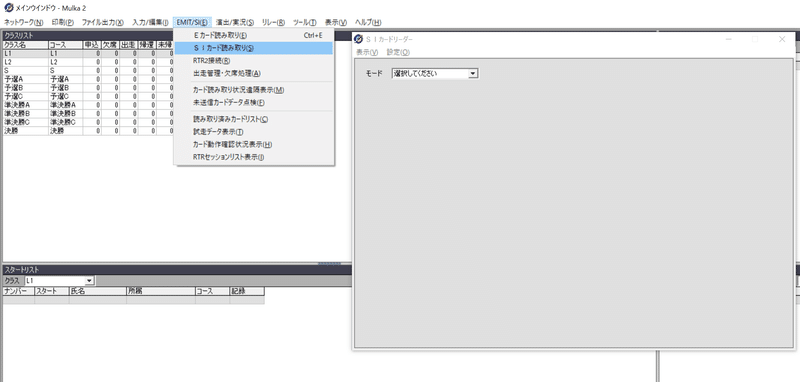Click the 出走 column header
Screen dimensions: 800x382
(x=129, y=45)
